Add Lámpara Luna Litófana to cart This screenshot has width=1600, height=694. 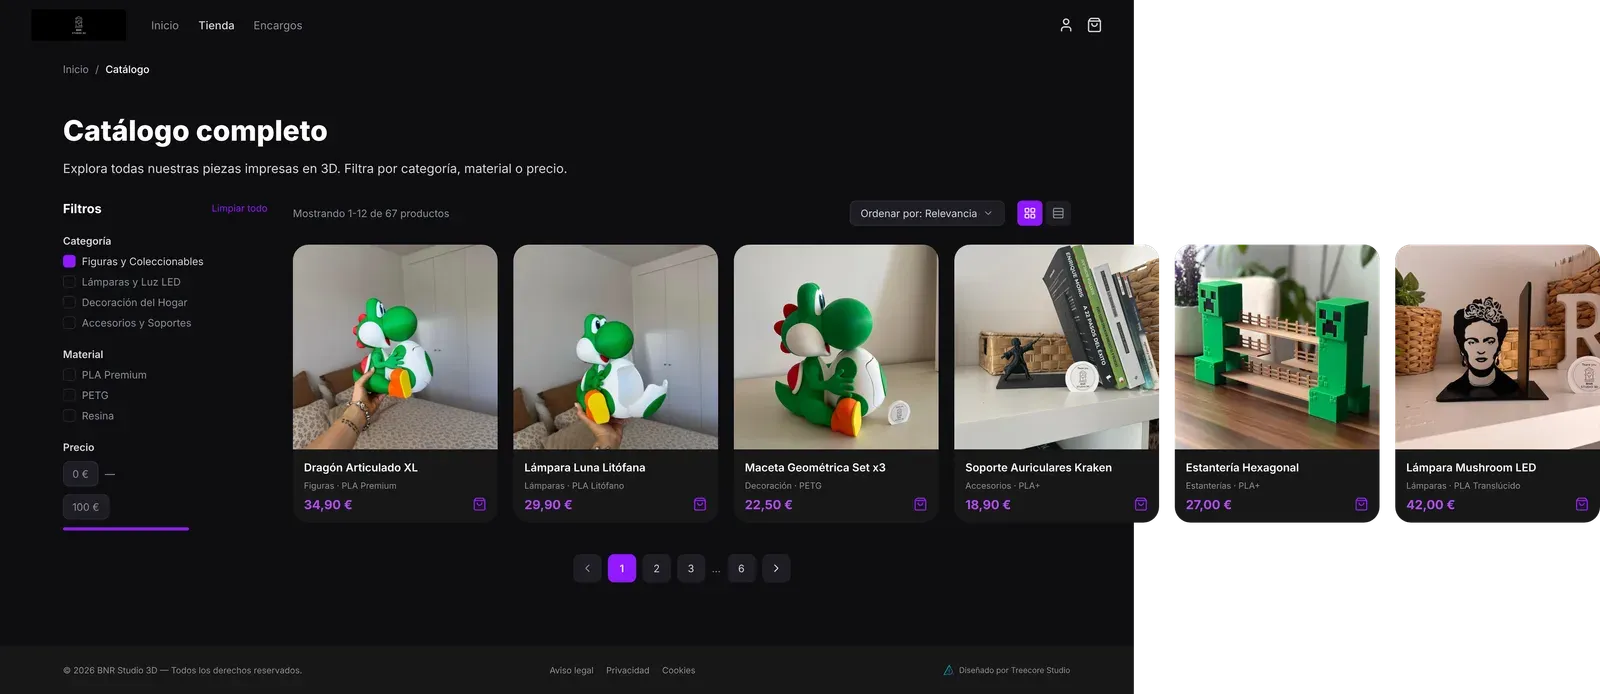coord(700,504)
